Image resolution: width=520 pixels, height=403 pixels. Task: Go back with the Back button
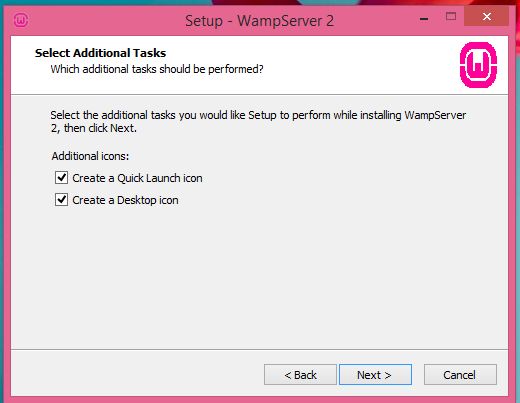tap(300, 375)
